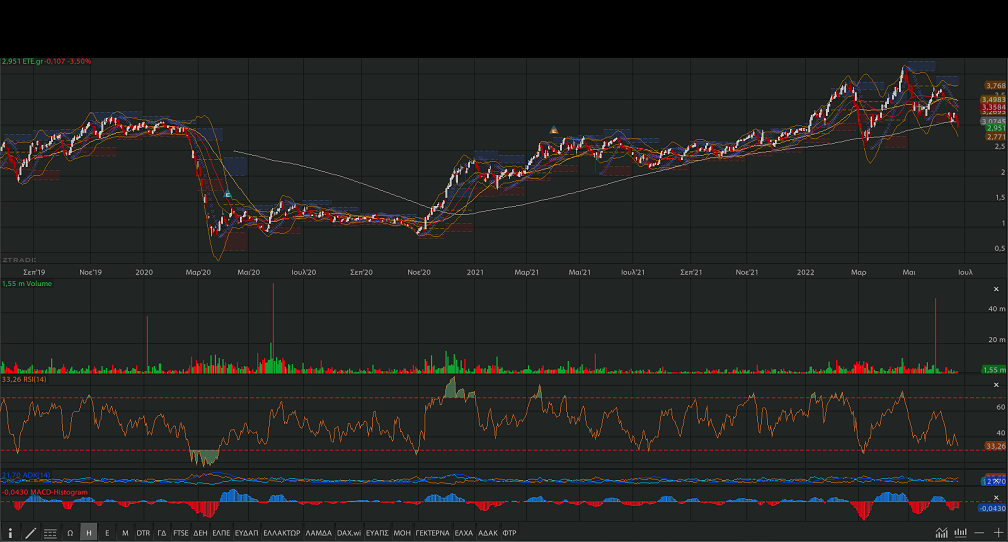1008x542 pixels.
Task: Click the ETE.gr symbol label
Action: coord(33,61)
